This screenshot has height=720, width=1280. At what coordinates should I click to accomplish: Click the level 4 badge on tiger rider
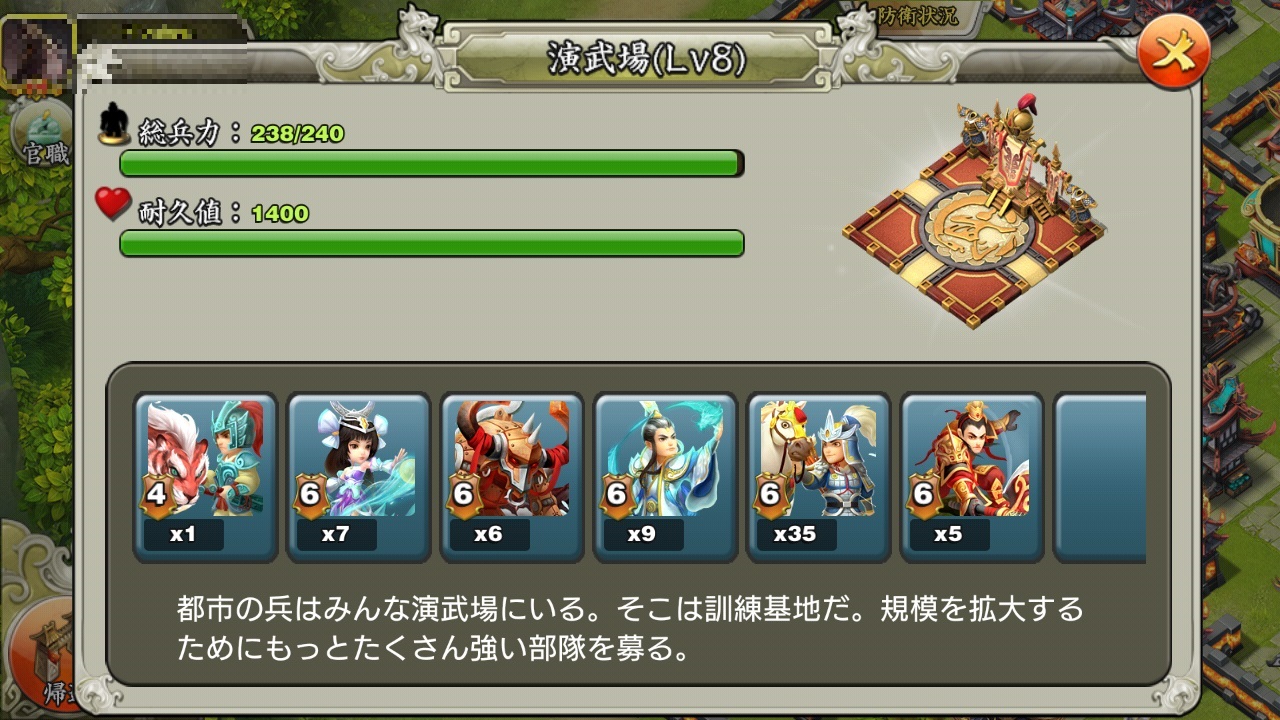coord(156,495)
